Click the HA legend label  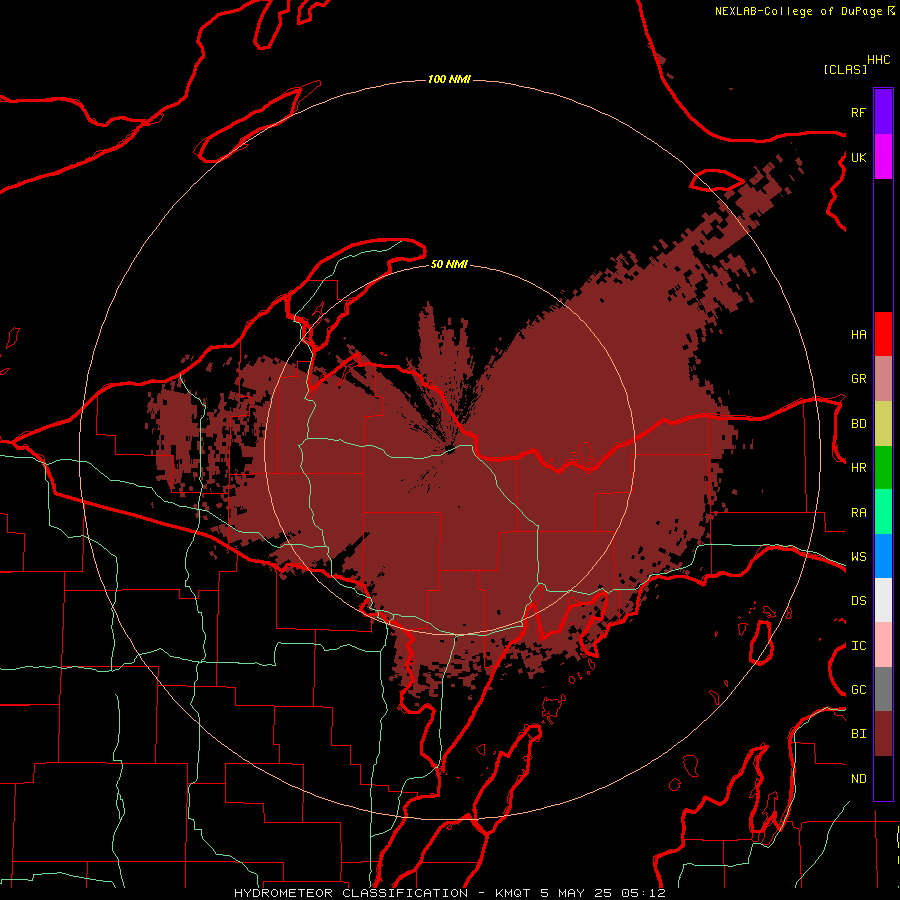859,334
